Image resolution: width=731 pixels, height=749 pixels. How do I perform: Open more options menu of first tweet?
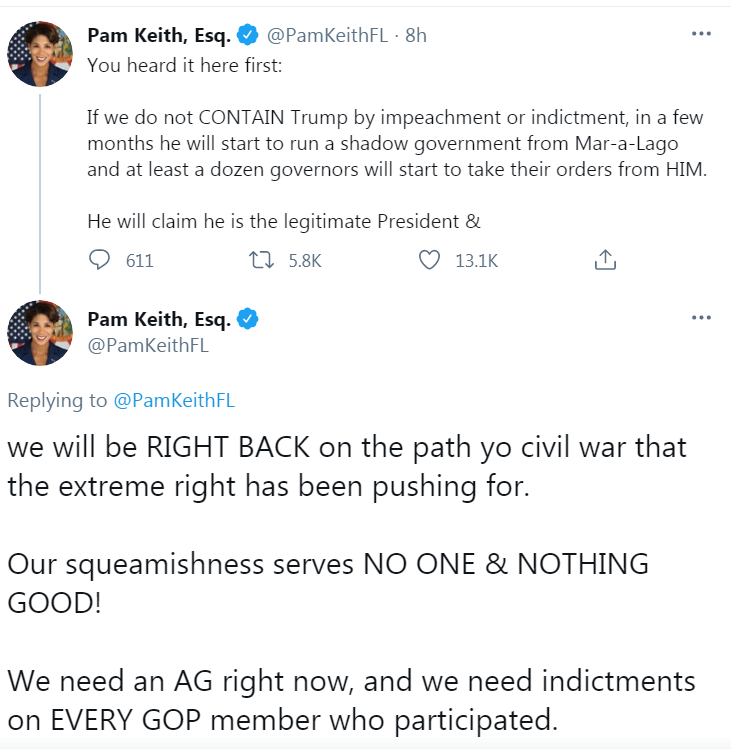701,33
